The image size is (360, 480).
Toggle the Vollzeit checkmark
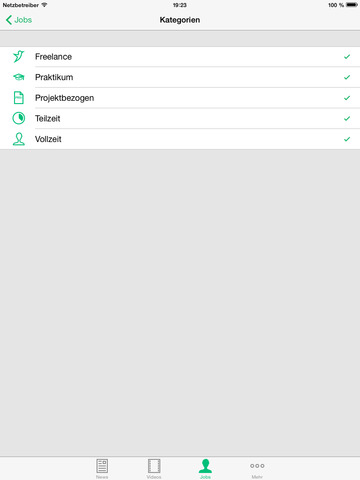click(x=347, y=139)
